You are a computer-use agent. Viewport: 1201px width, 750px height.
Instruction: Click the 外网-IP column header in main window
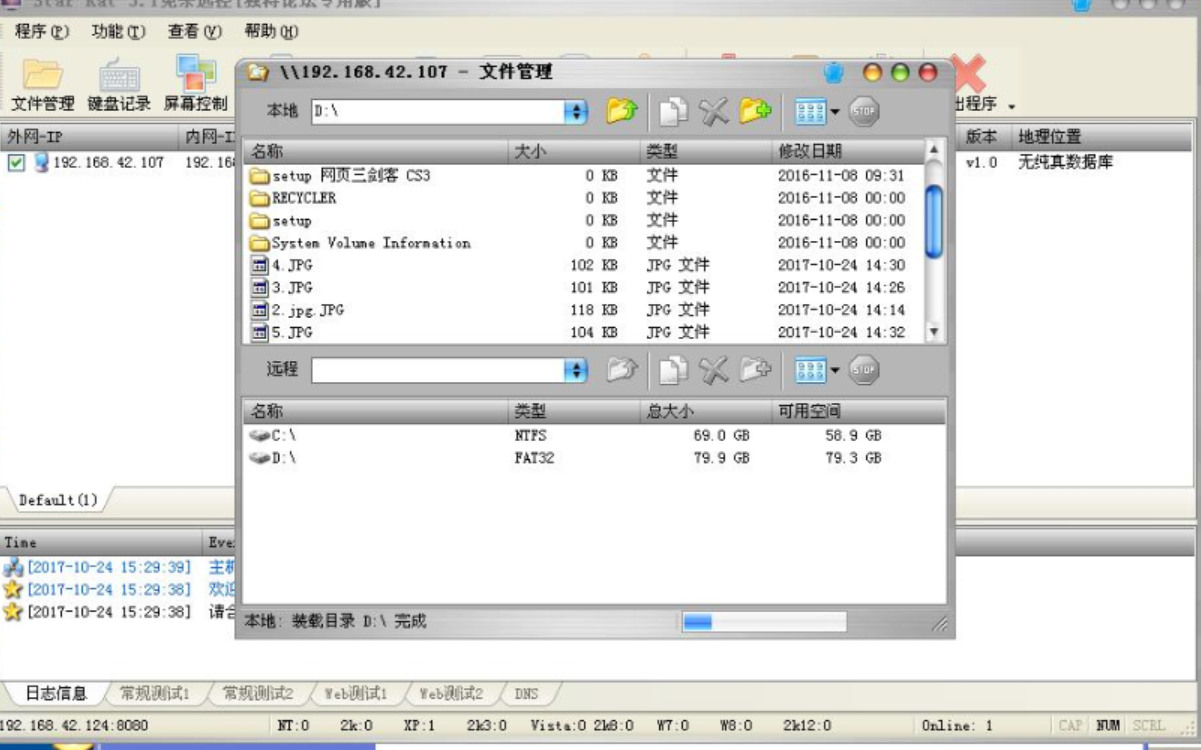point(89,136)
